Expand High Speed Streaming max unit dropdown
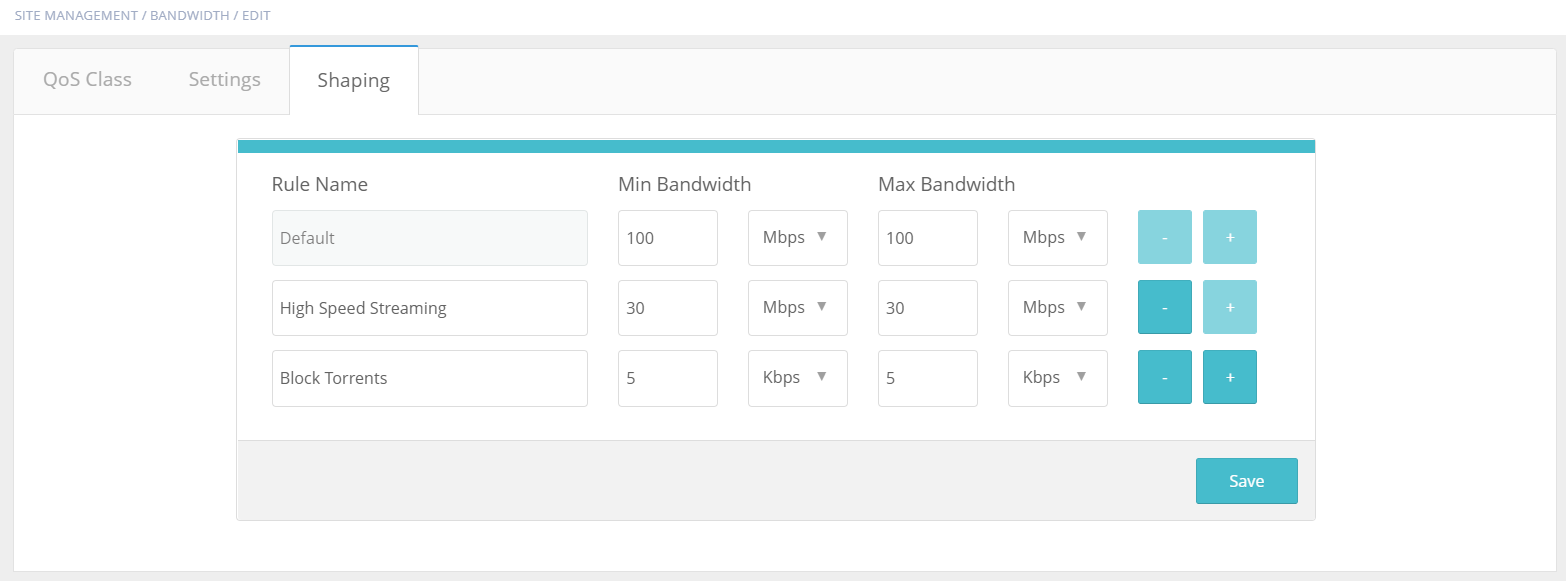Image resolution: width=1566 pixels, height=581 pixels. [1058, 308]
